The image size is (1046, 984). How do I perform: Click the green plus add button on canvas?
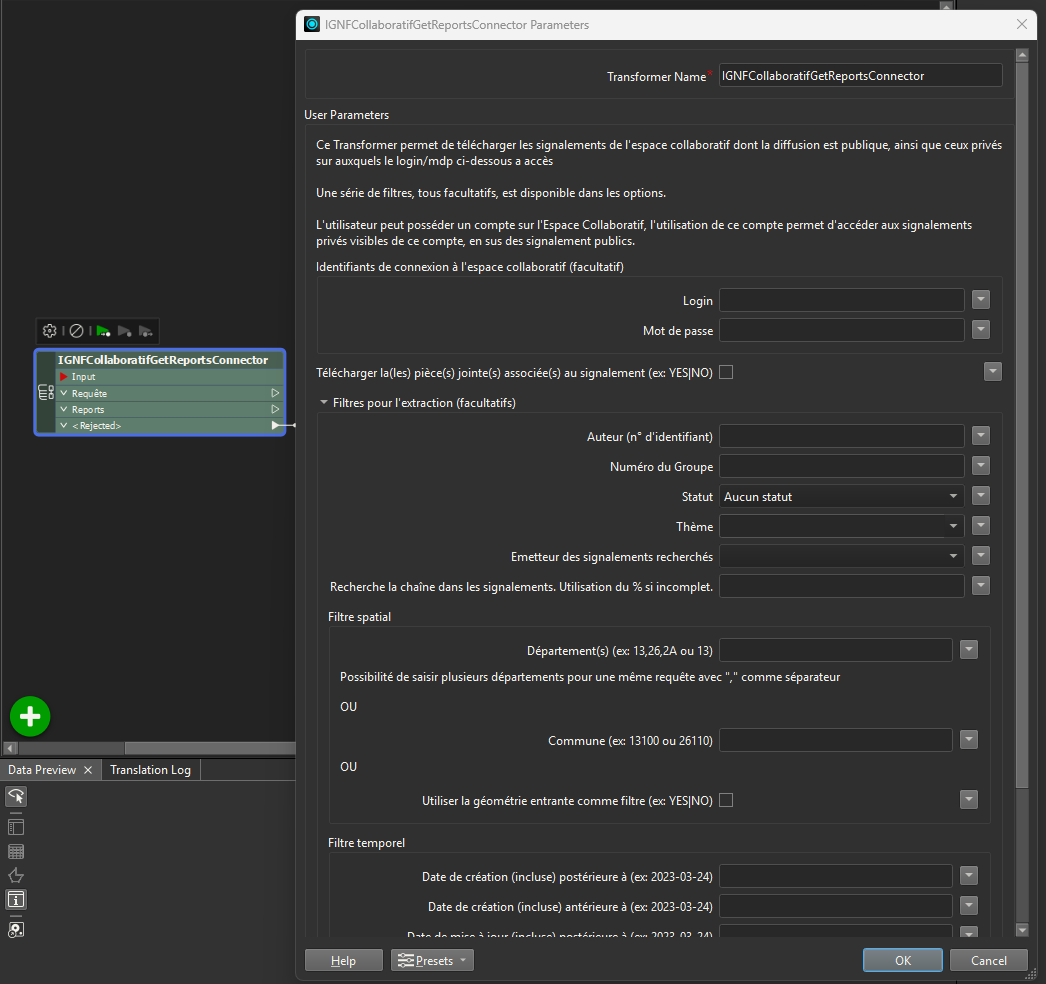pyautogui.click(x=30, y=716)
